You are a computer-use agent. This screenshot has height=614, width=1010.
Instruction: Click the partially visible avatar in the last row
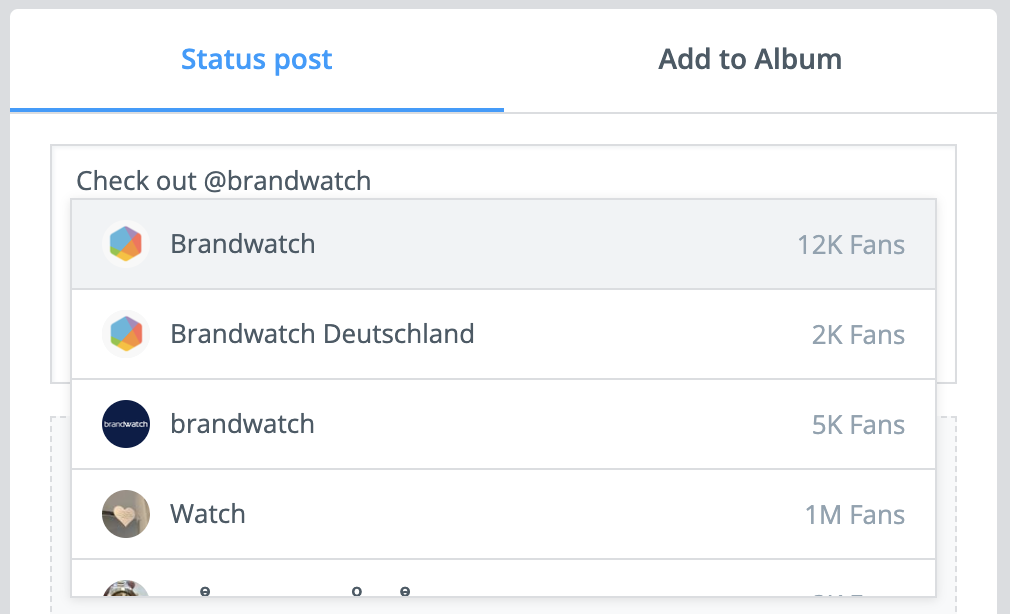point(126,588)
